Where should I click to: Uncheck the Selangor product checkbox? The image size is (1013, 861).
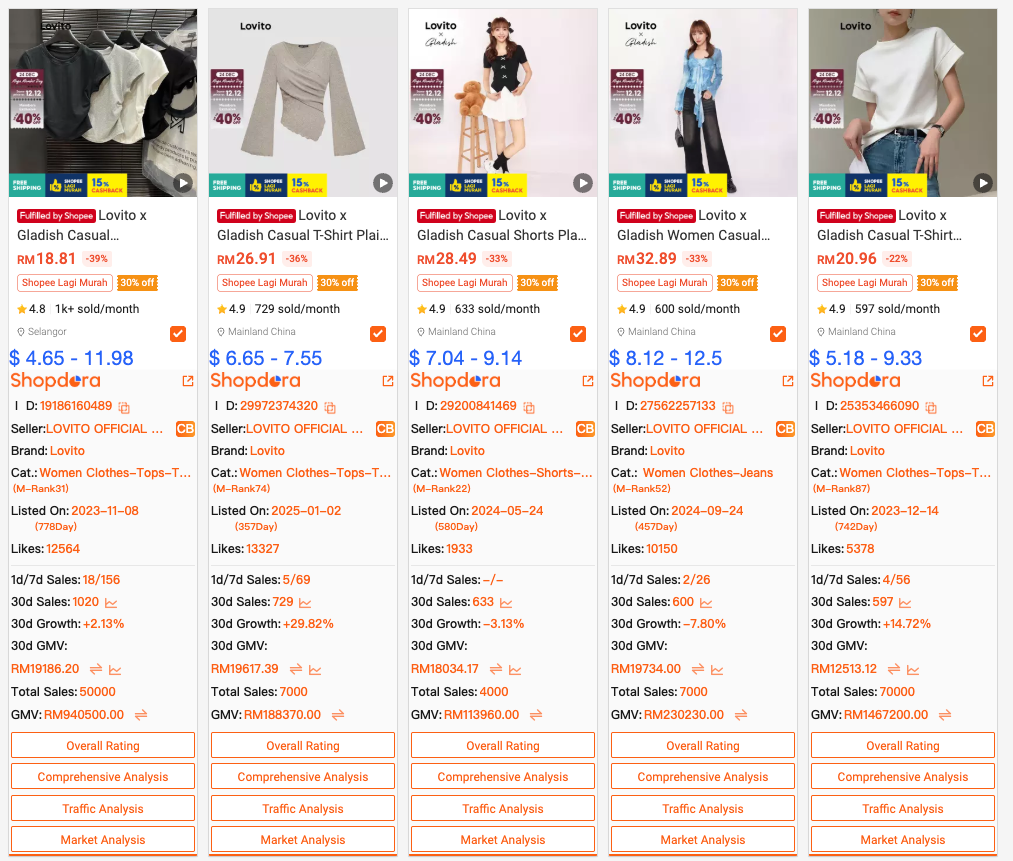(x=178, y=333)
